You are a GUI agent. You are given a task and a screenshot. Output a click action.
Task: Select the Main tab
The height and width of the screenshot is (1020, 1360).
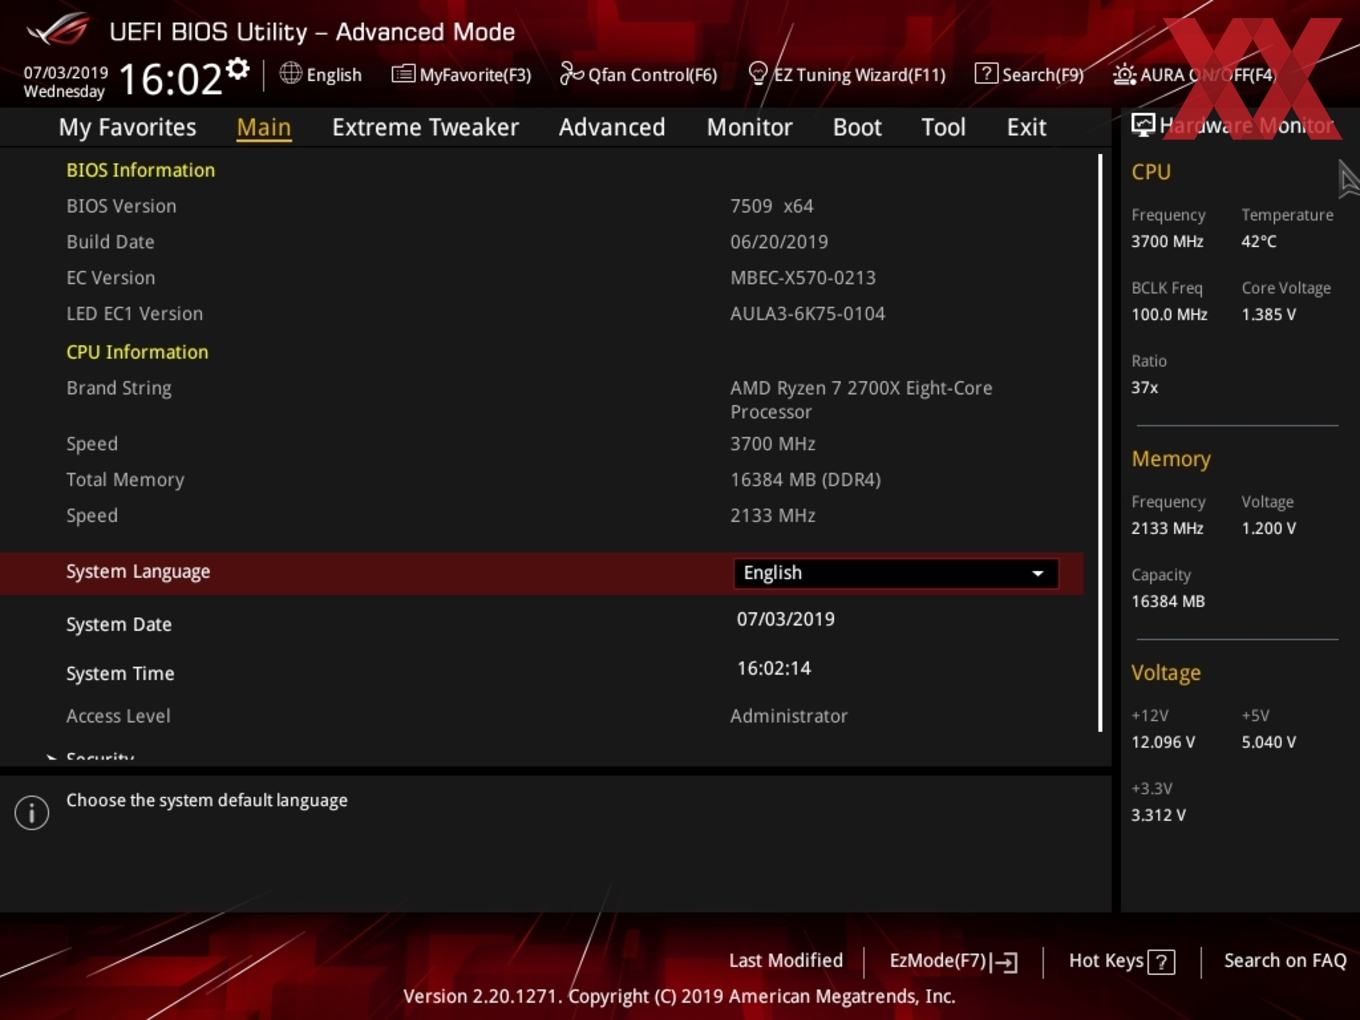point(264,127)
